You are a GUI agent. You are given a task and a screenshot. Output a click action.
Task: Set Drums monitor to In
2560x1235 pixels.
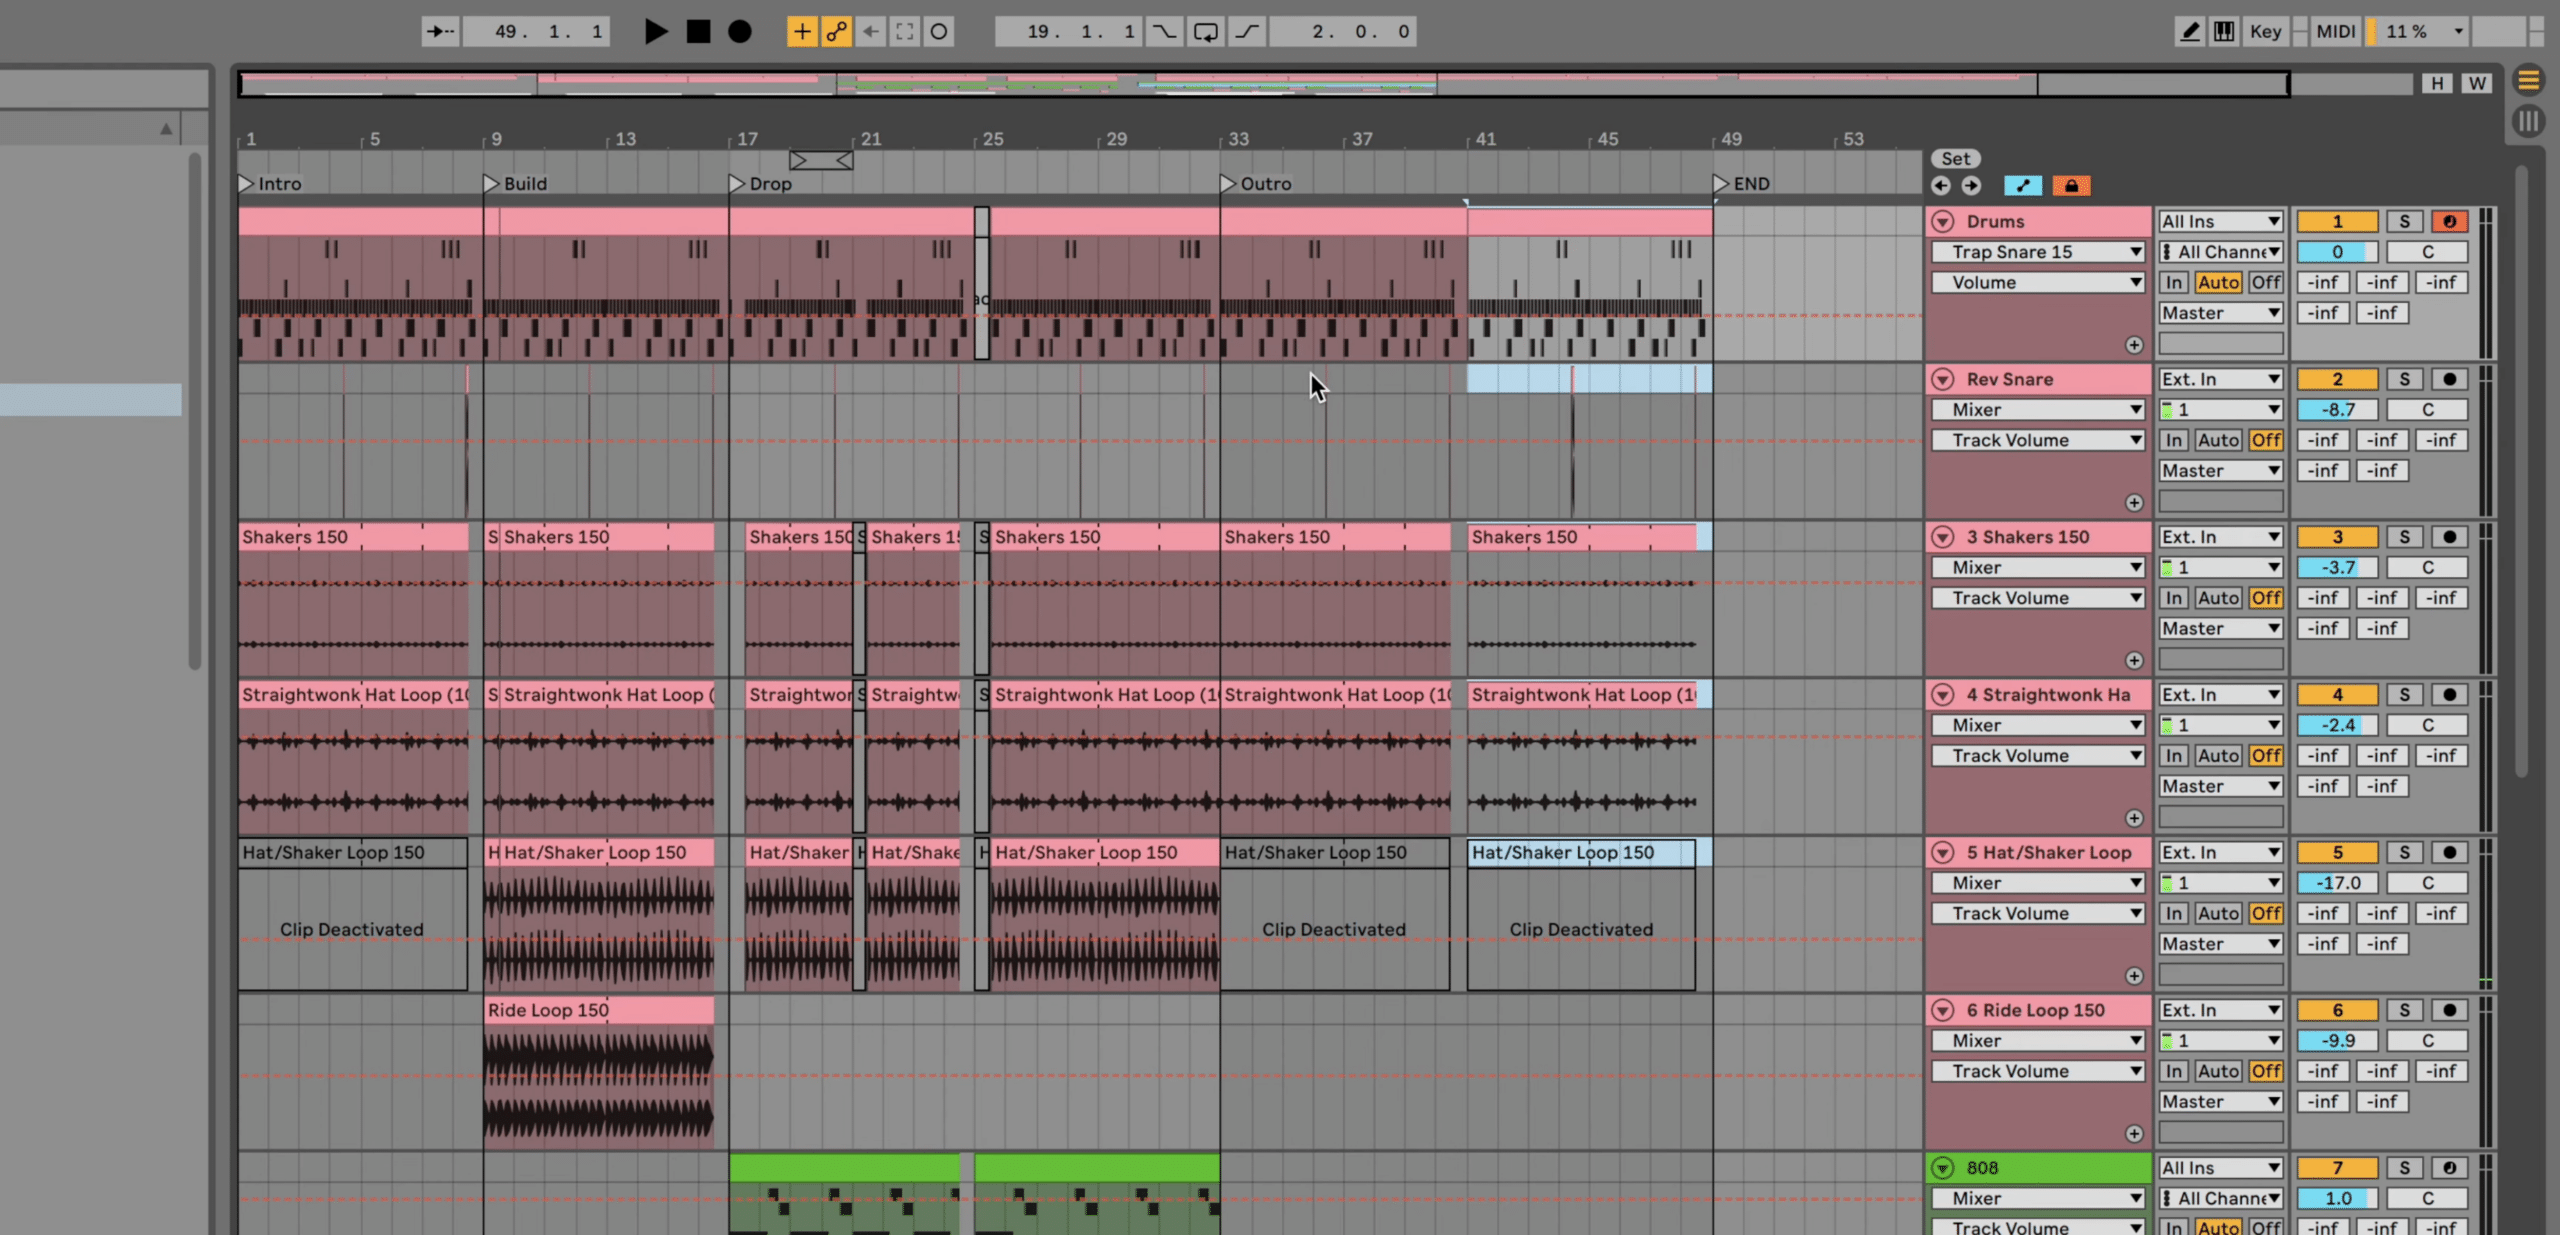click(x=2173, y=283)
